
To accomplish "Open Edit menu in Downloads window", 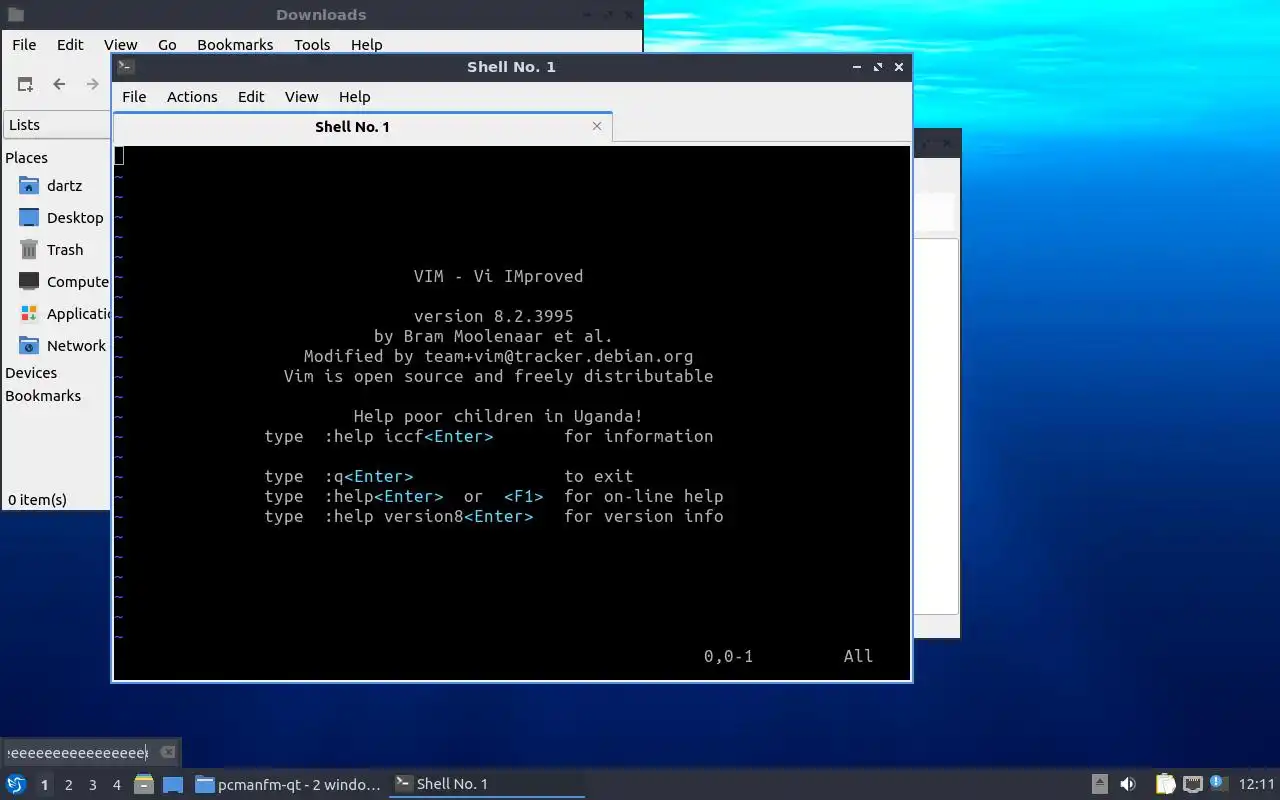I will pos(70,44).
